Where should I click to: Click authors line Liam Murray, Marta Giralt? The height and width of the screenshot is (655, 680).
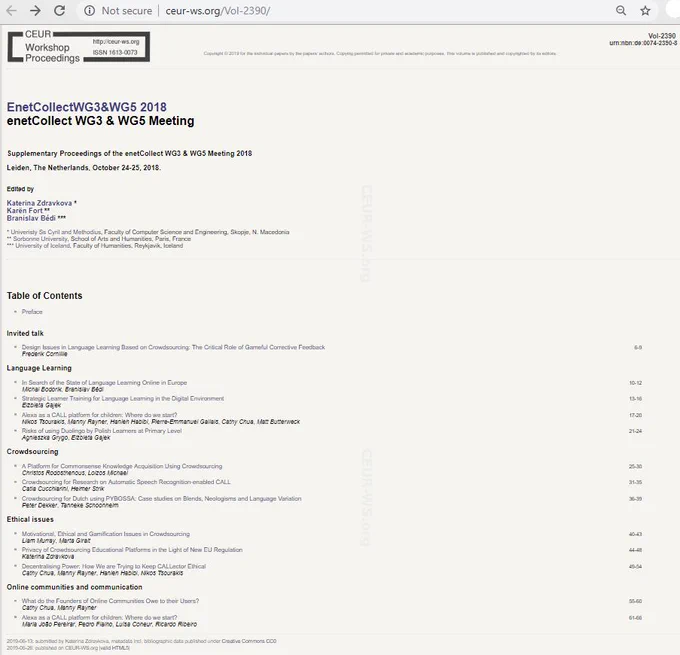pyautogui.click(x=56, y=541)
